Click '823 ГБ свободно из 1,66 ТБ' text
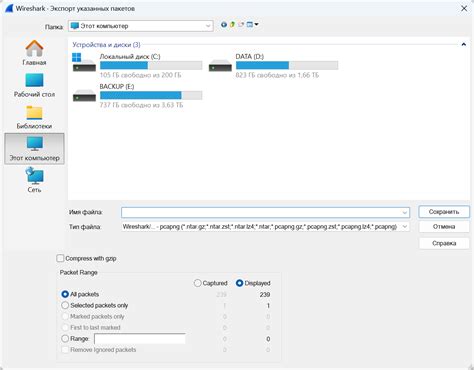Screen dimensions: 474x370 [277, 75]
